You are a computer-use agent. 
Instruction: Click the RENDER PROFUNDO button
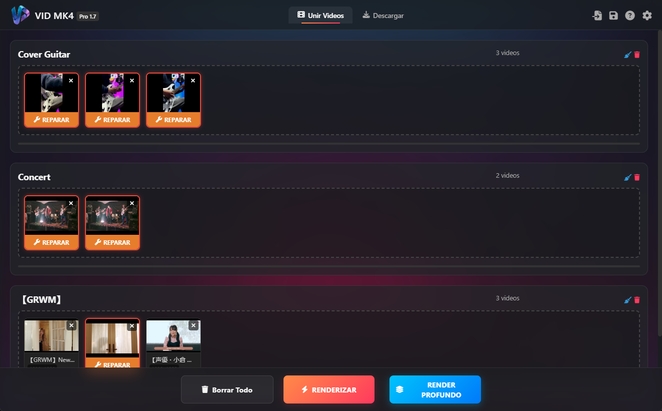click(x=435, y=389)
